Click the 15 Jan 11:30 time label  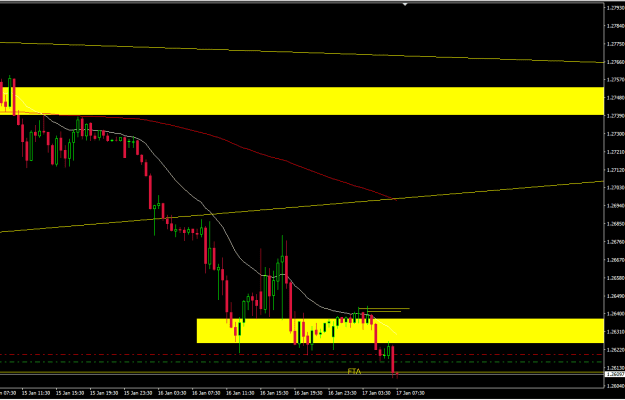click(x=36, y=393)
